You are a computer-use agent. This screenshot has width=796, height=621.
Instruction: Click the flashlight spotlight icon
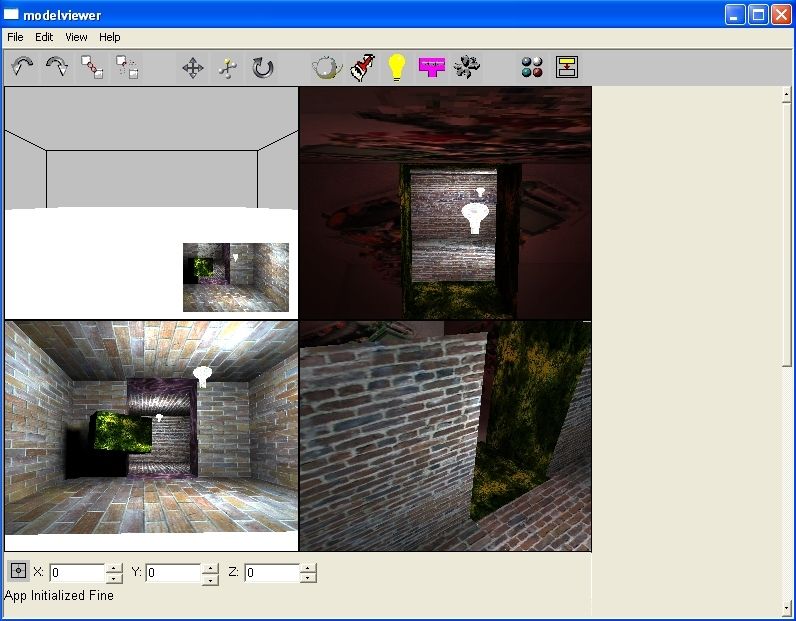[x=362, y=67]
